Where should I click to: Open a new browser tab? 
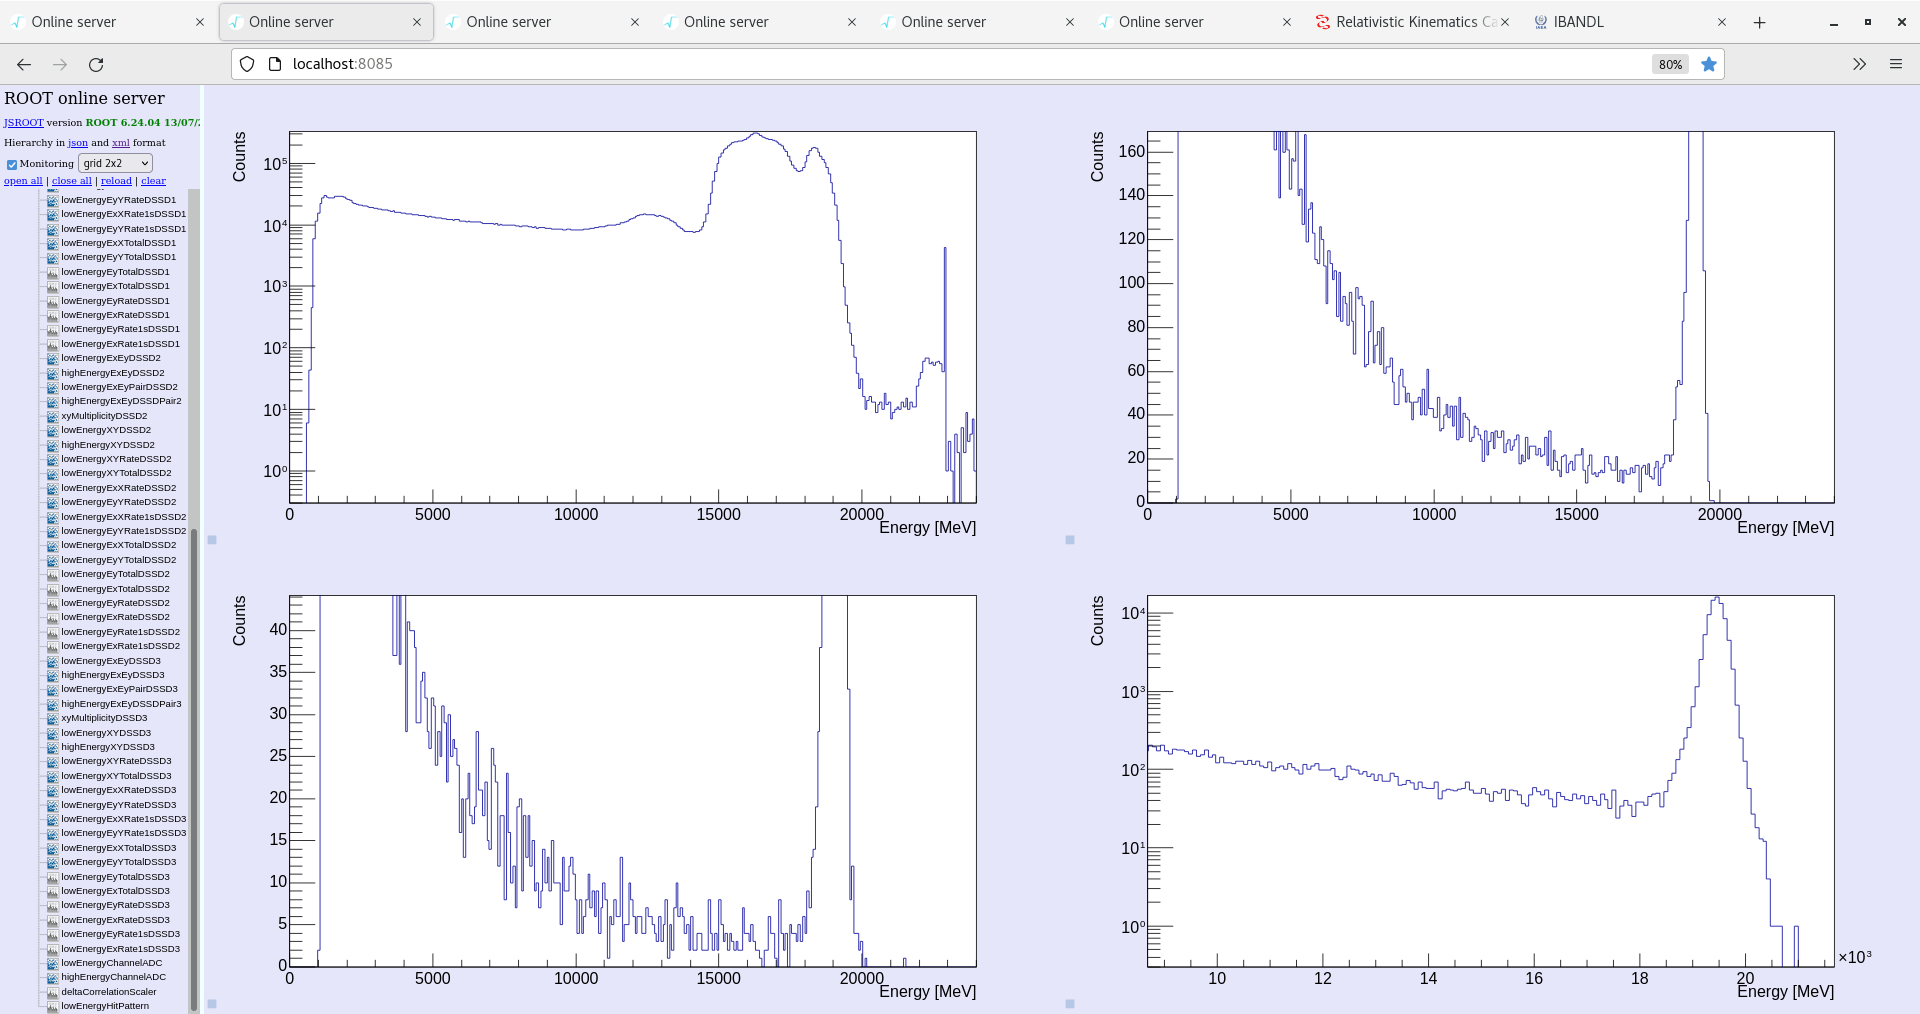1759,22
